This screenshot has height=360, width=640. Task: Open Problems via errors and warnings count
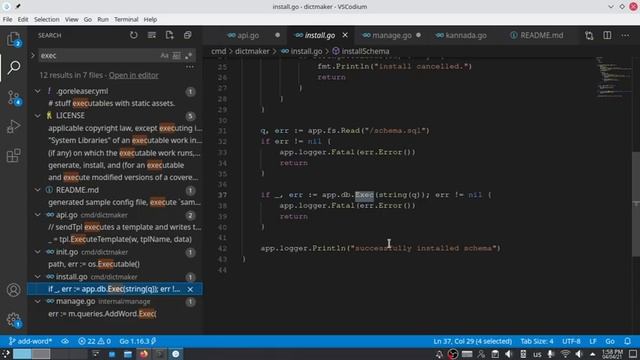tap(94, 341)
